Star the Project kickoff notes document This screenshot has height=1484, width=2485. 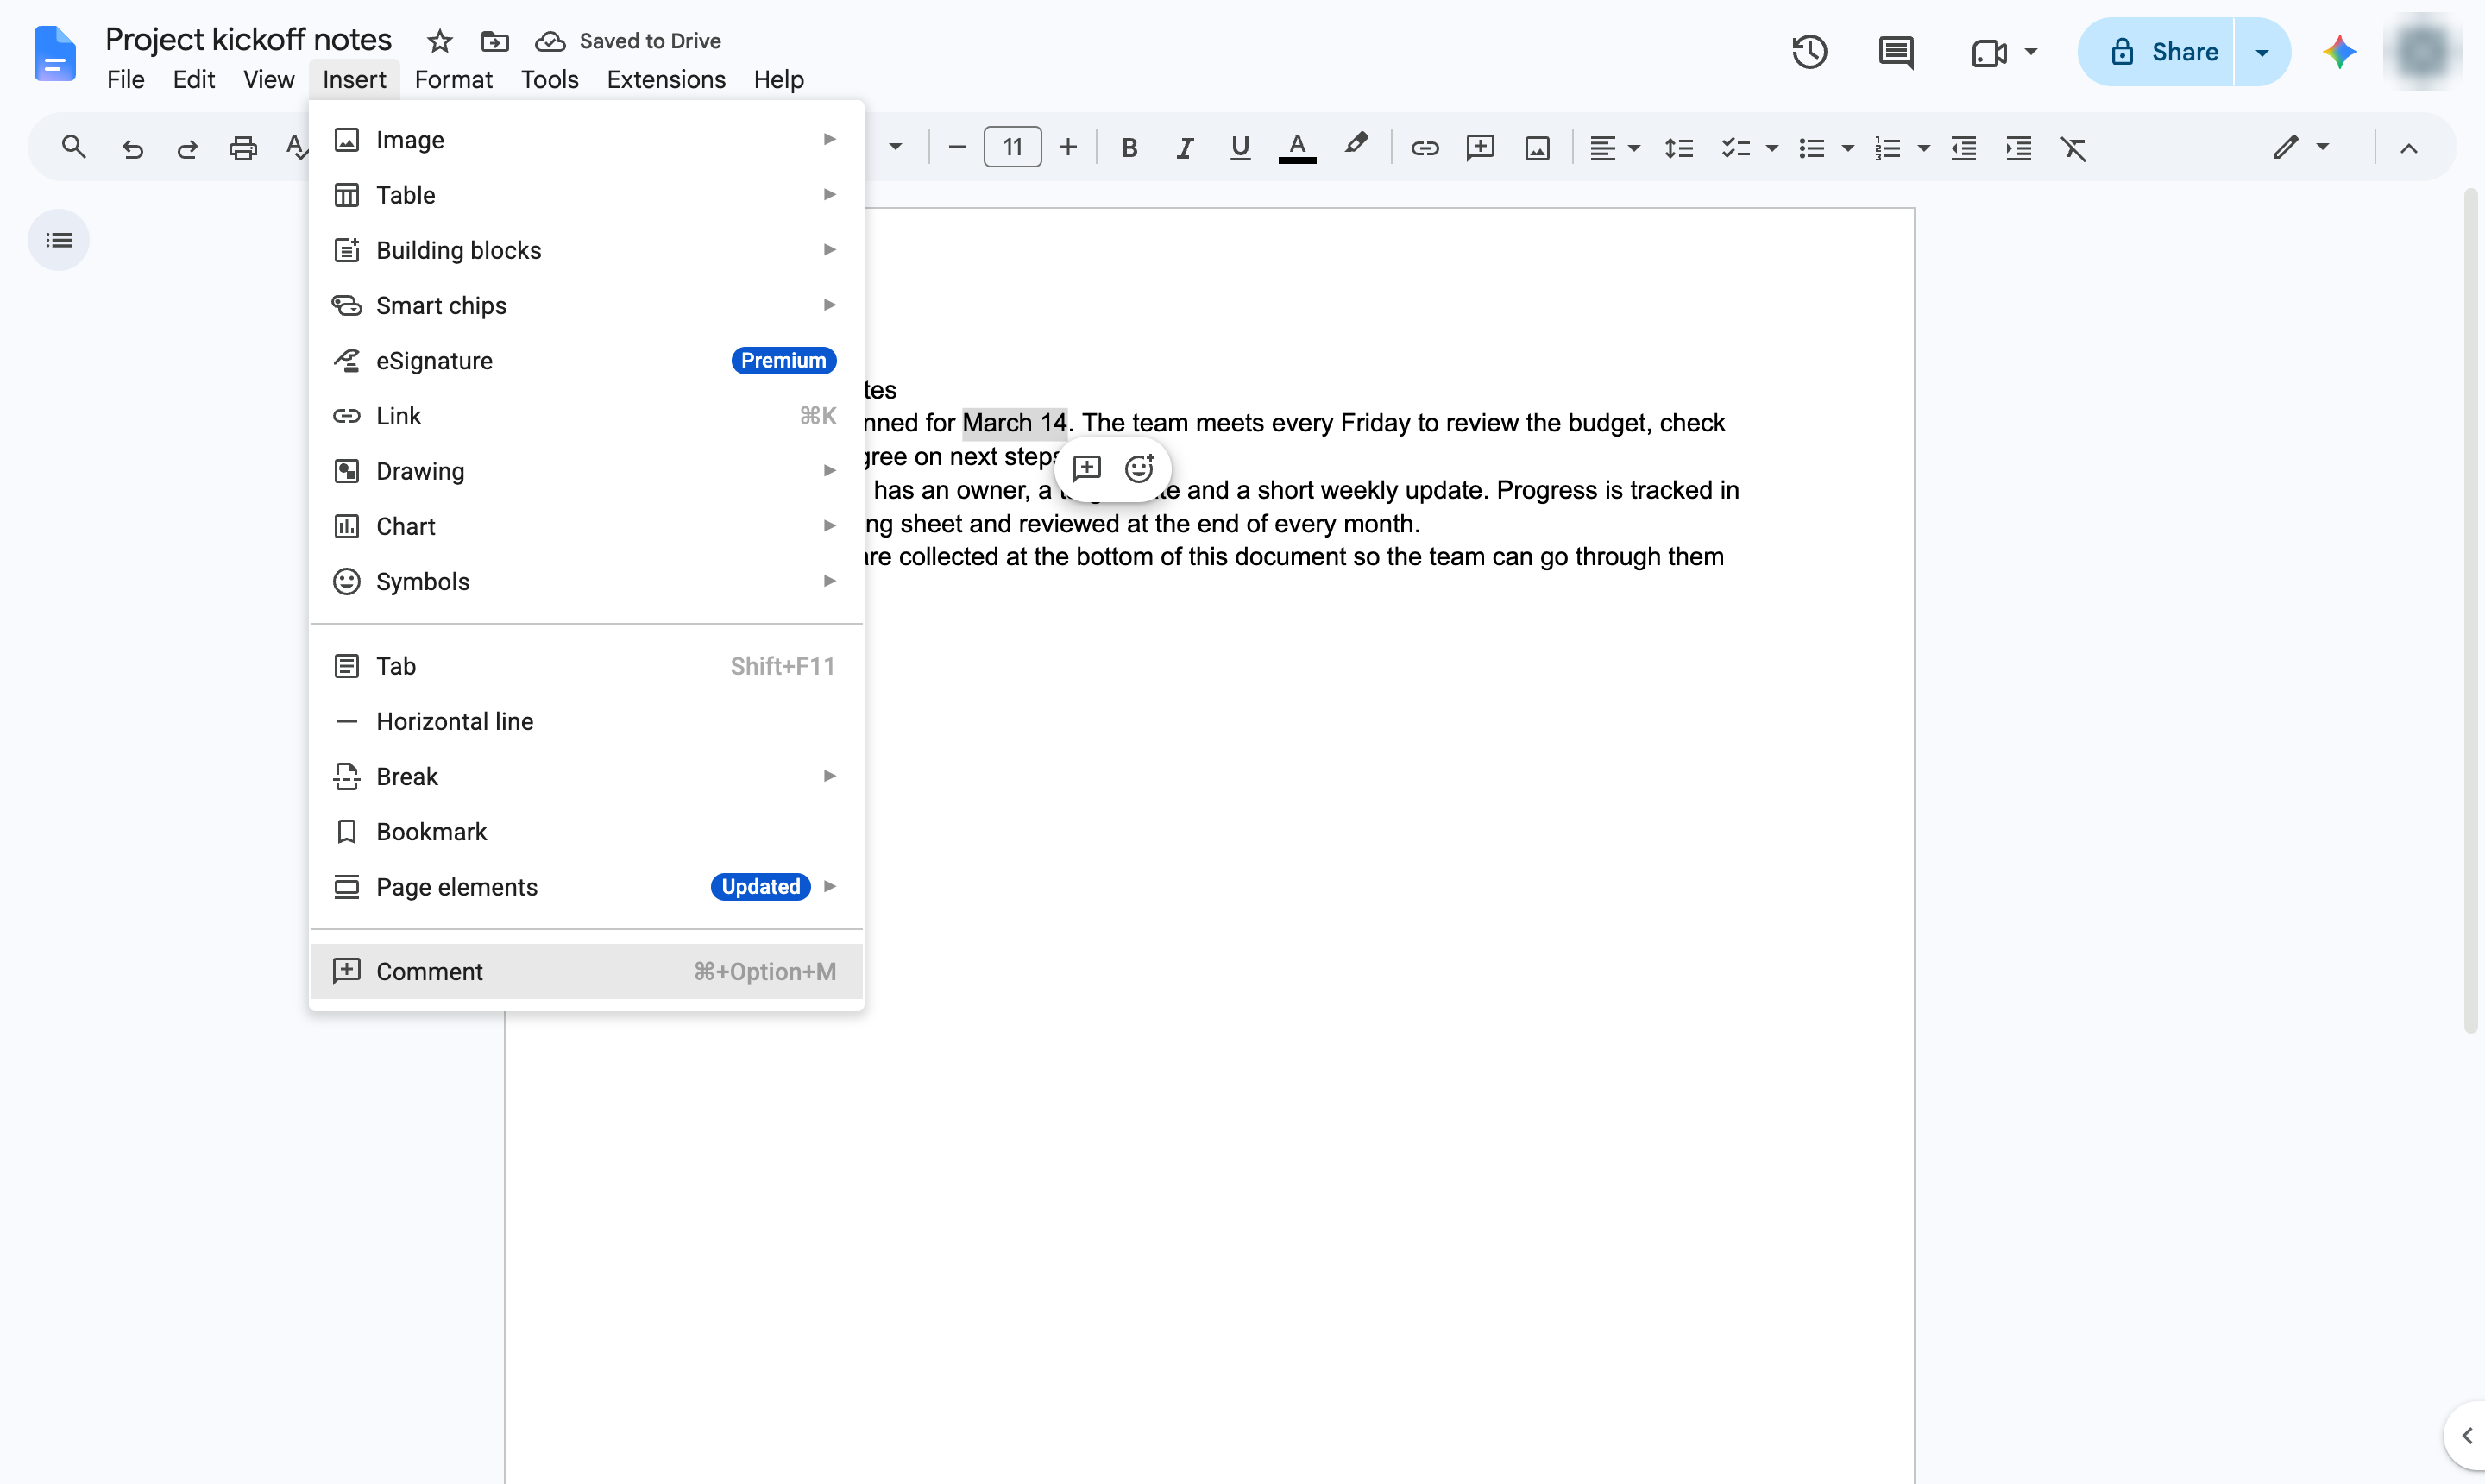[439, 41]
